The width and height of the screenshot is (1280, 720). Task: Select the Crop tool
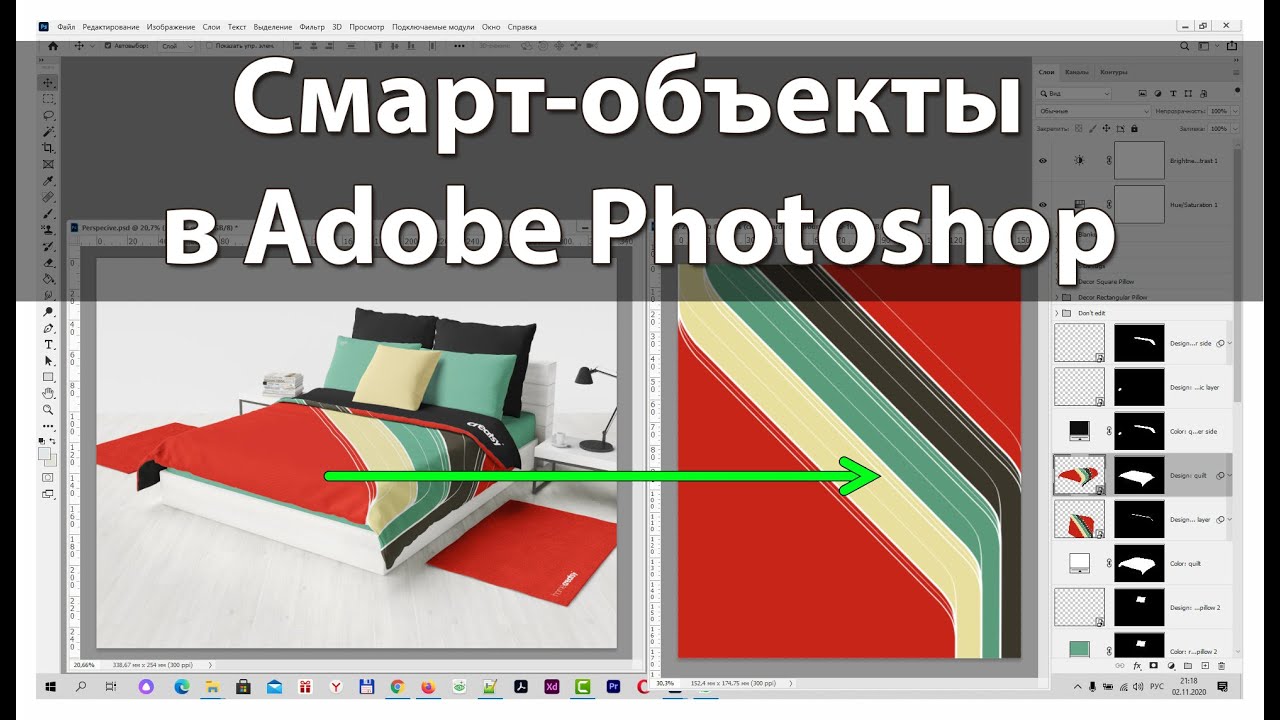(x=48, y=148)
